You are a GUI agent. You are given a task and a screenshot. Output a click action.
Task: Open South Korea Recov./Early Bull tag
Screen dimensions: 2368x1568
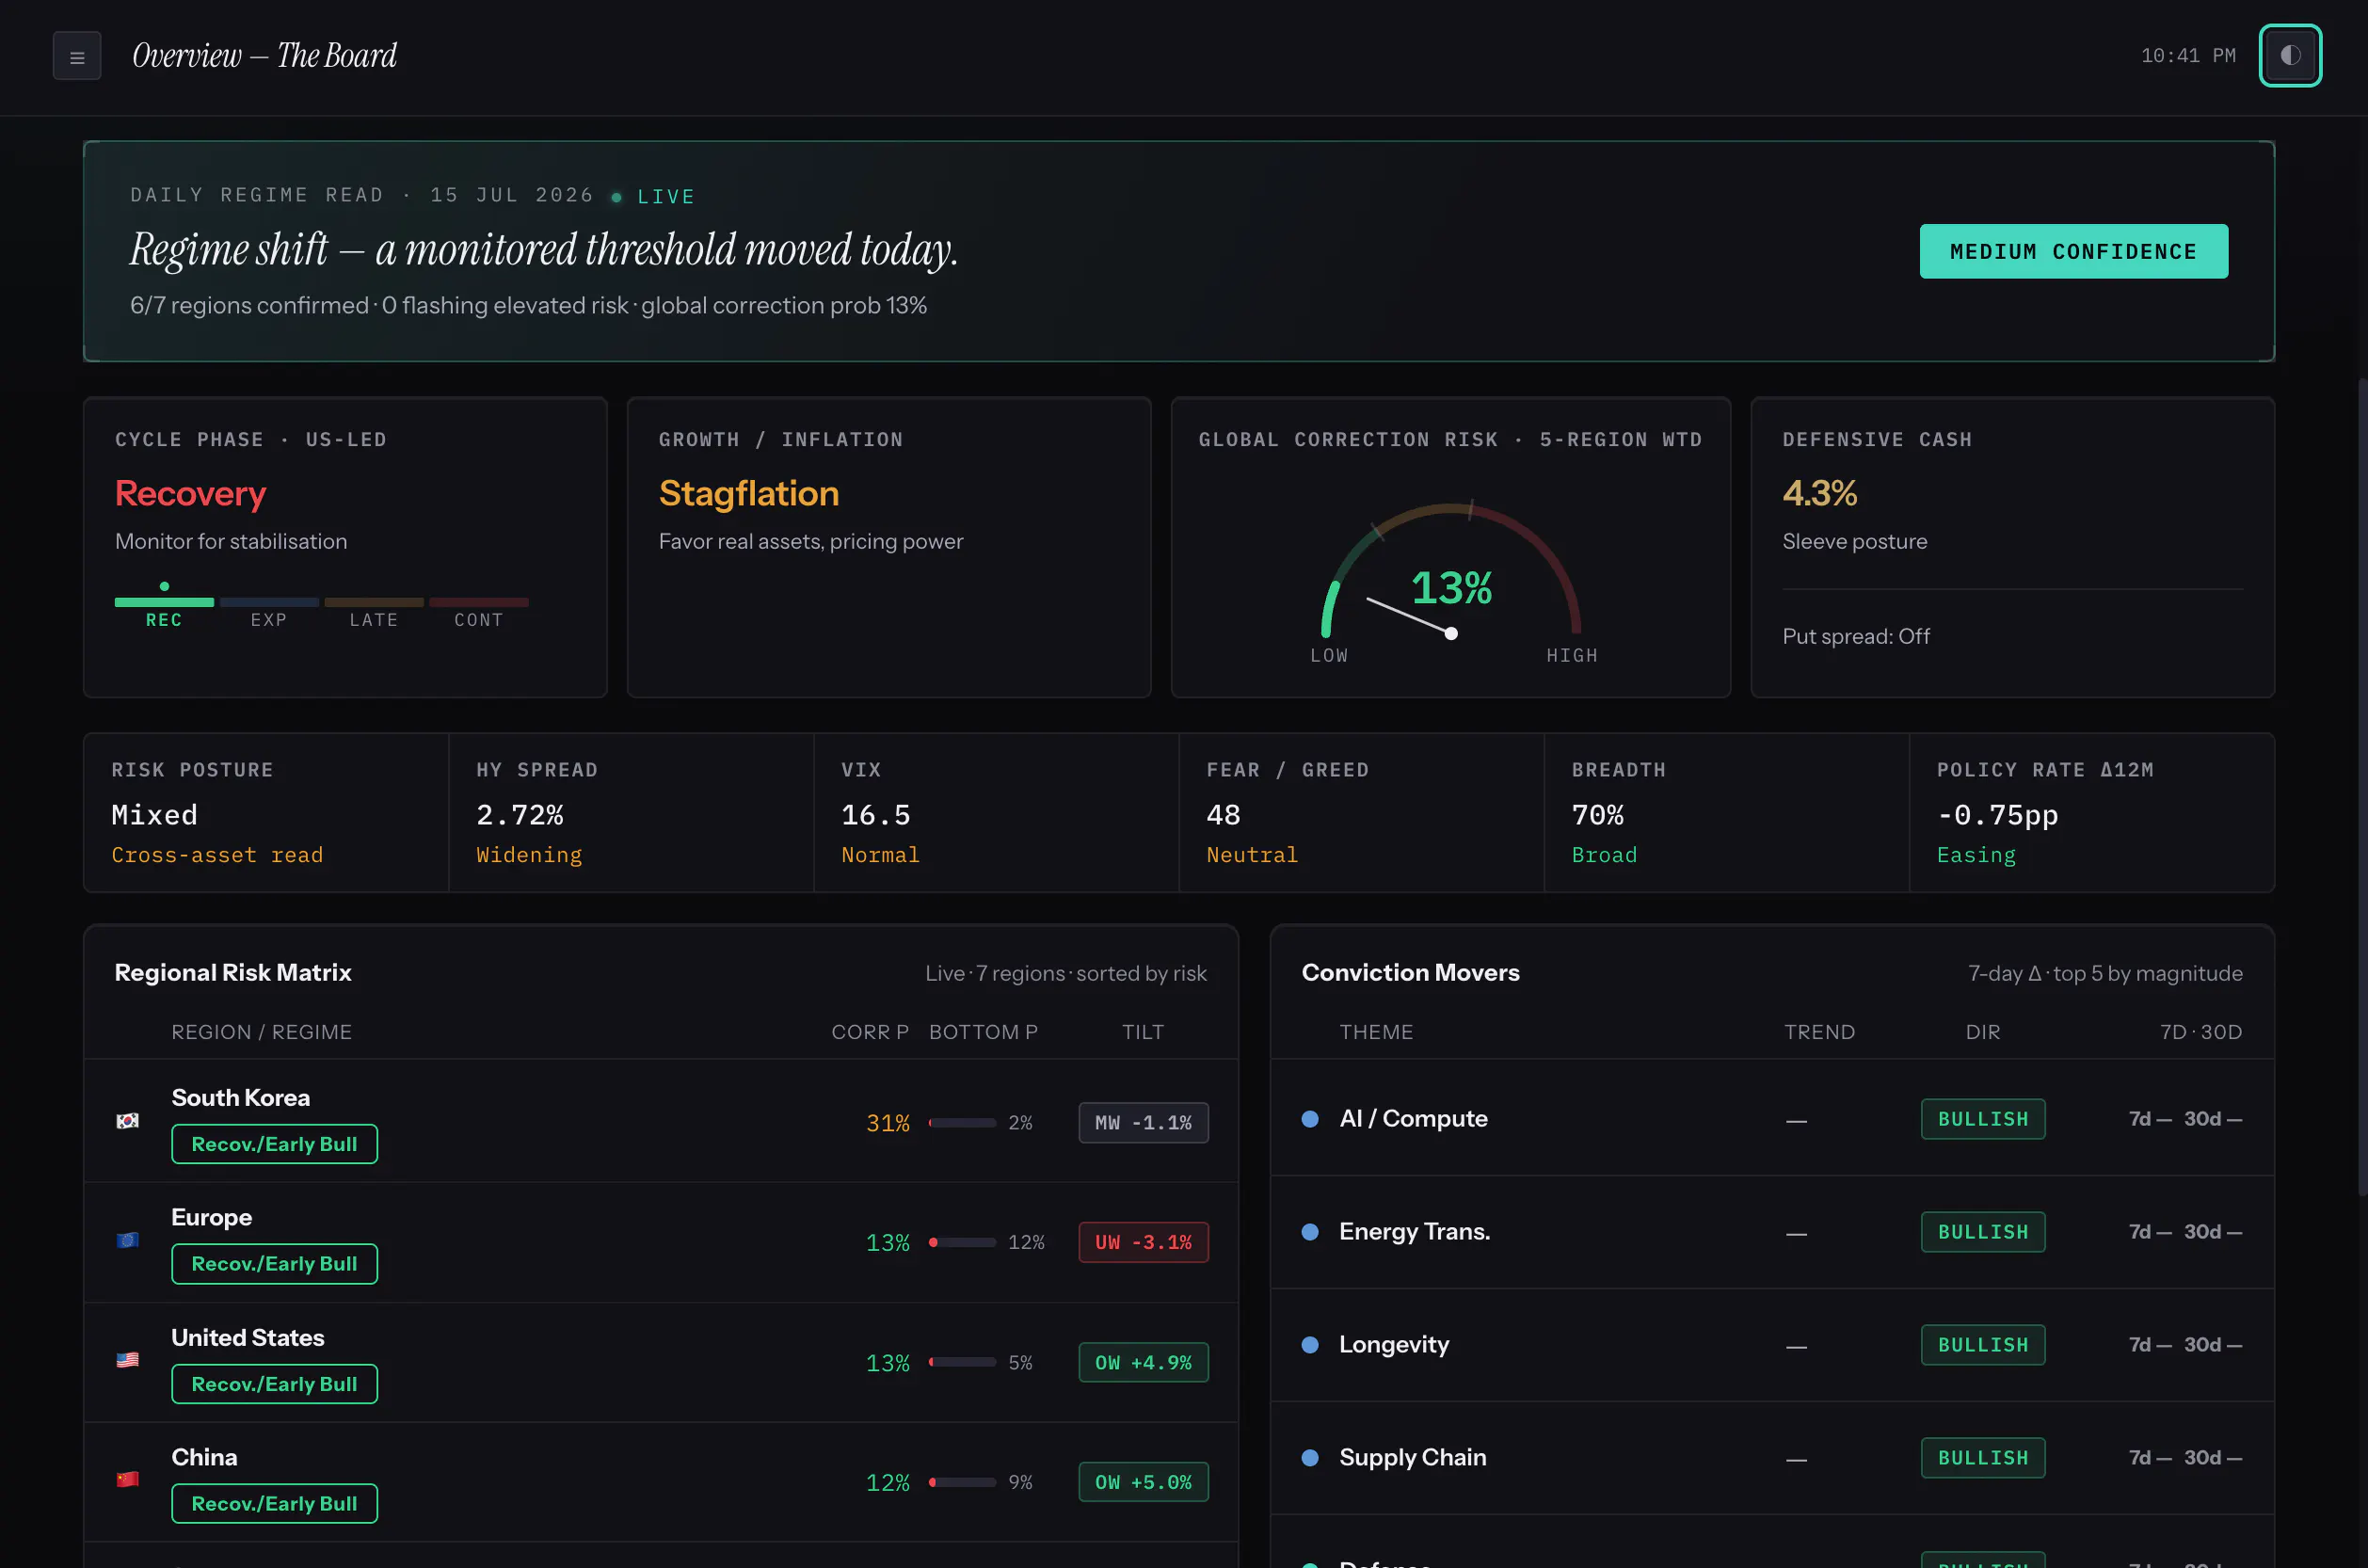[274, 1144]
